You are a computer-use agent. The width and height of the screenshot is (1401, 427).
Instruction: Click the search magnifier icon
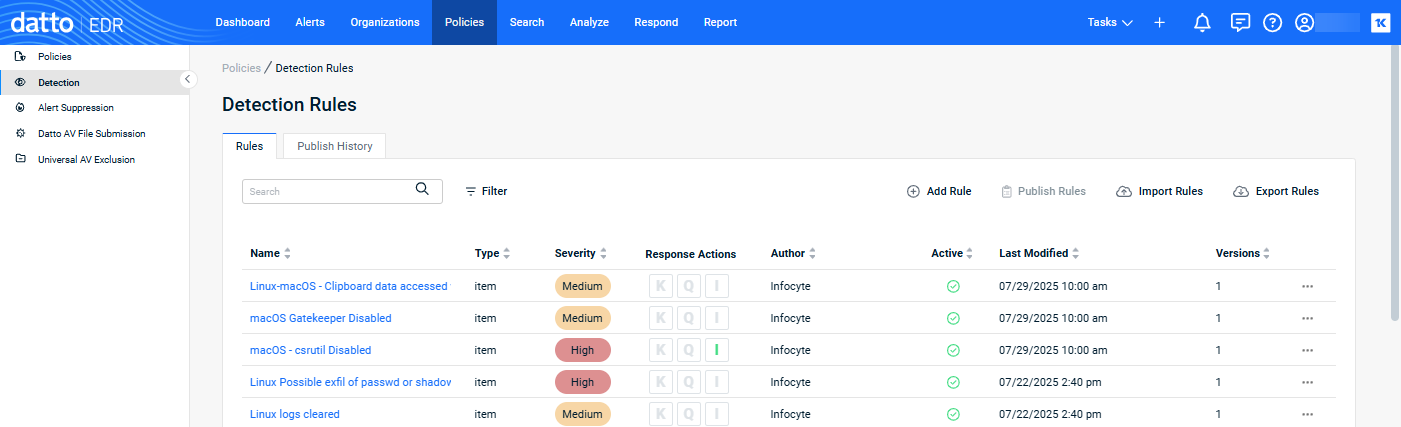(422, 189)
